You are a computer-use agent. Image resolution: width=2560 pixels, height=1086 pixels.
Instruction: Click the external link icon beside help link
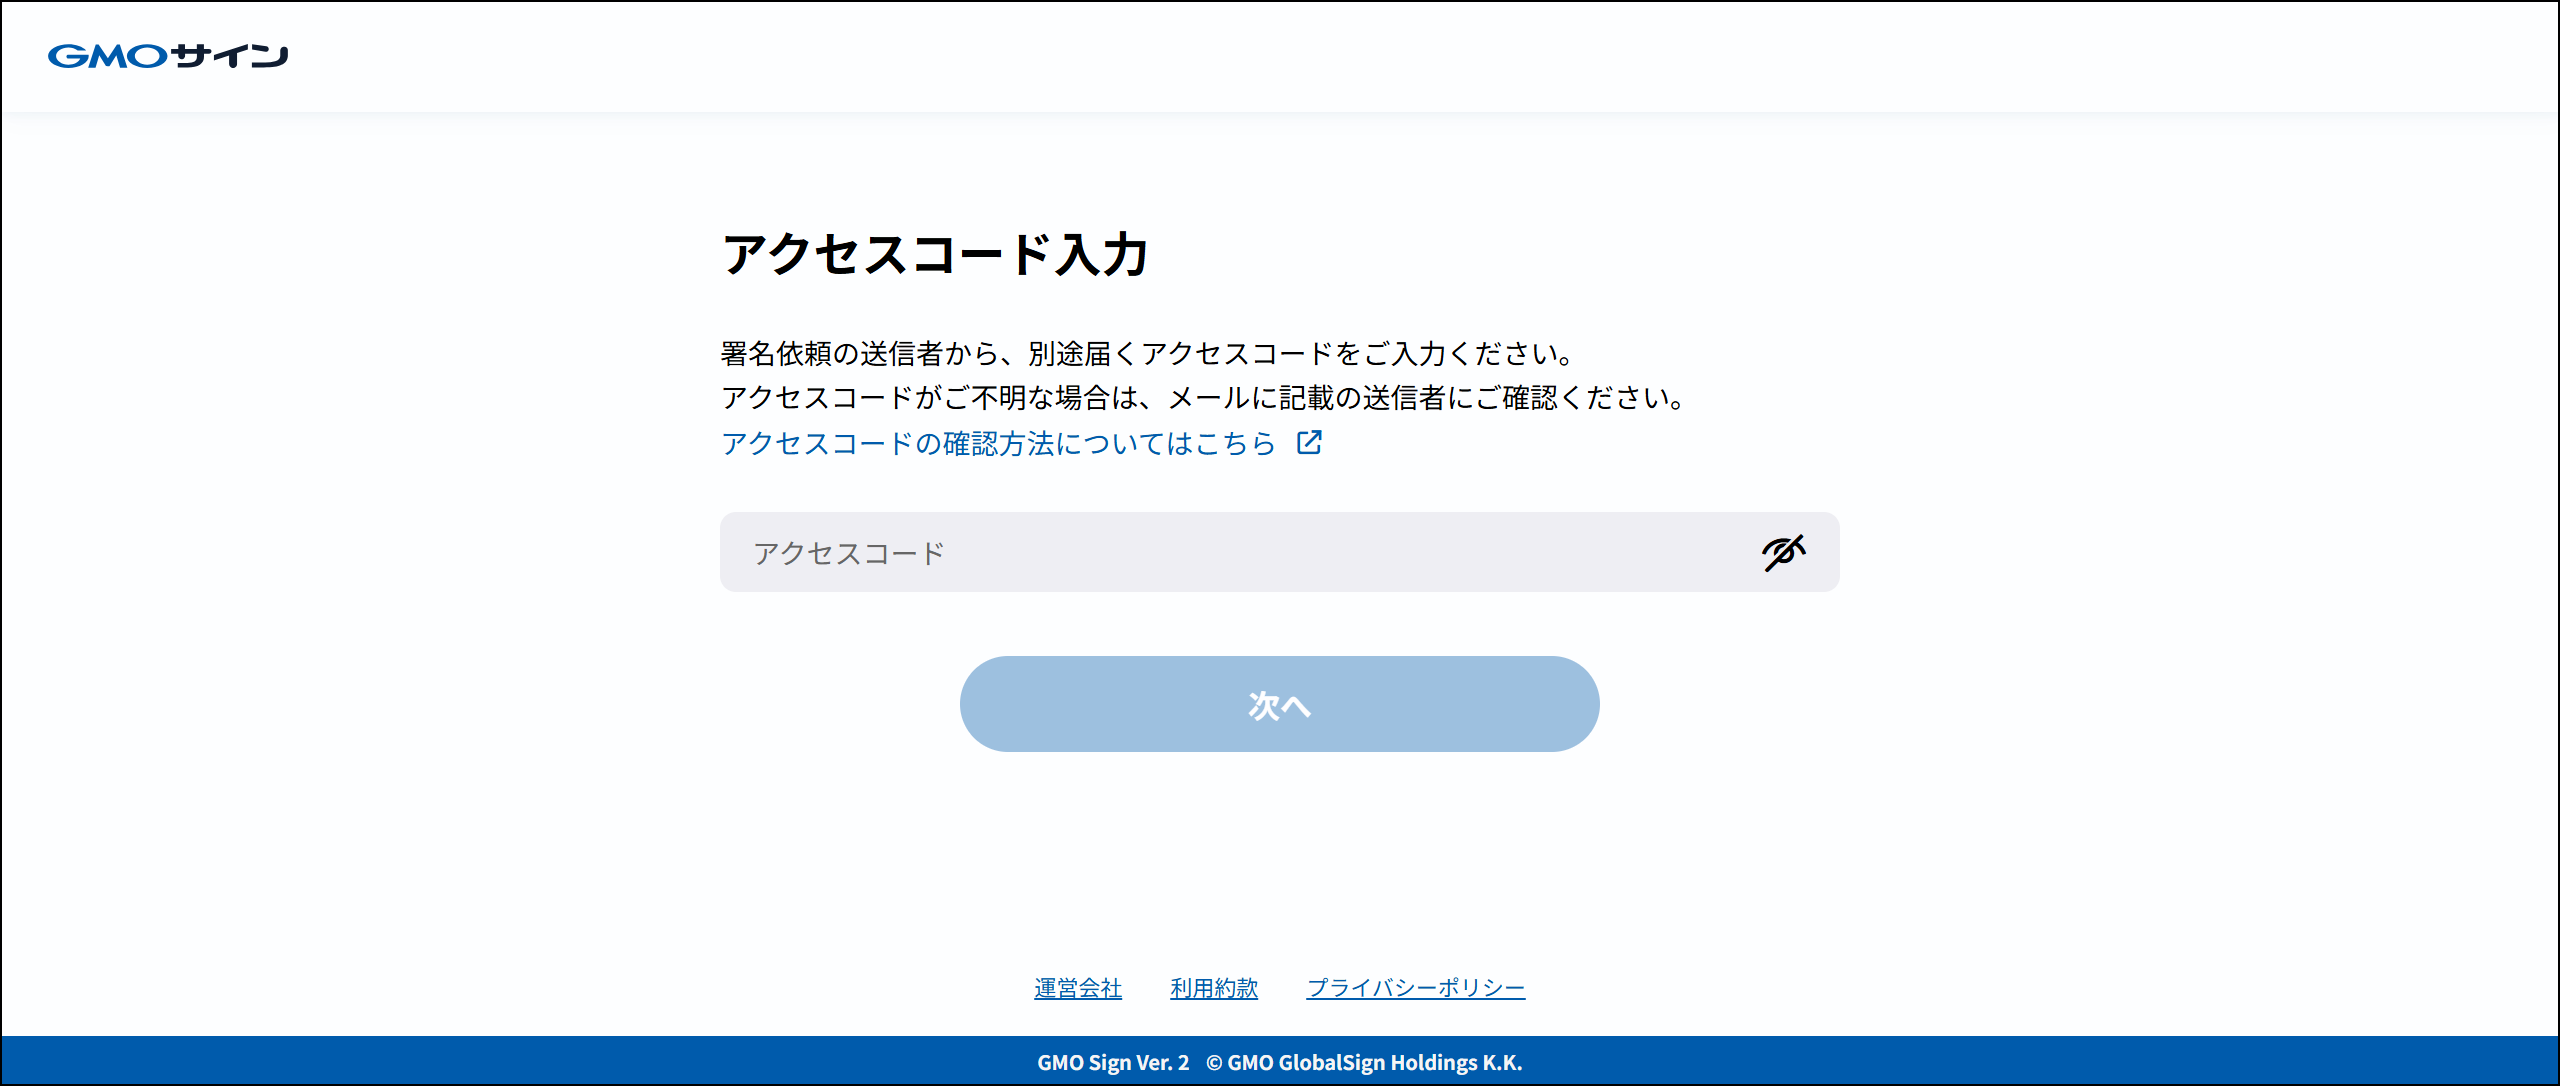tap(1309, 442)
